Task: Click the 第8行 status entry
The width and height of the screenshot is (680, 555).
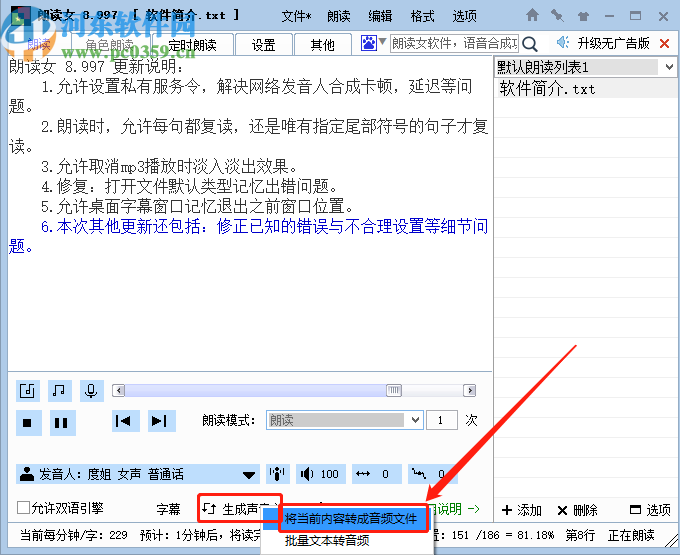Action: 580,535
